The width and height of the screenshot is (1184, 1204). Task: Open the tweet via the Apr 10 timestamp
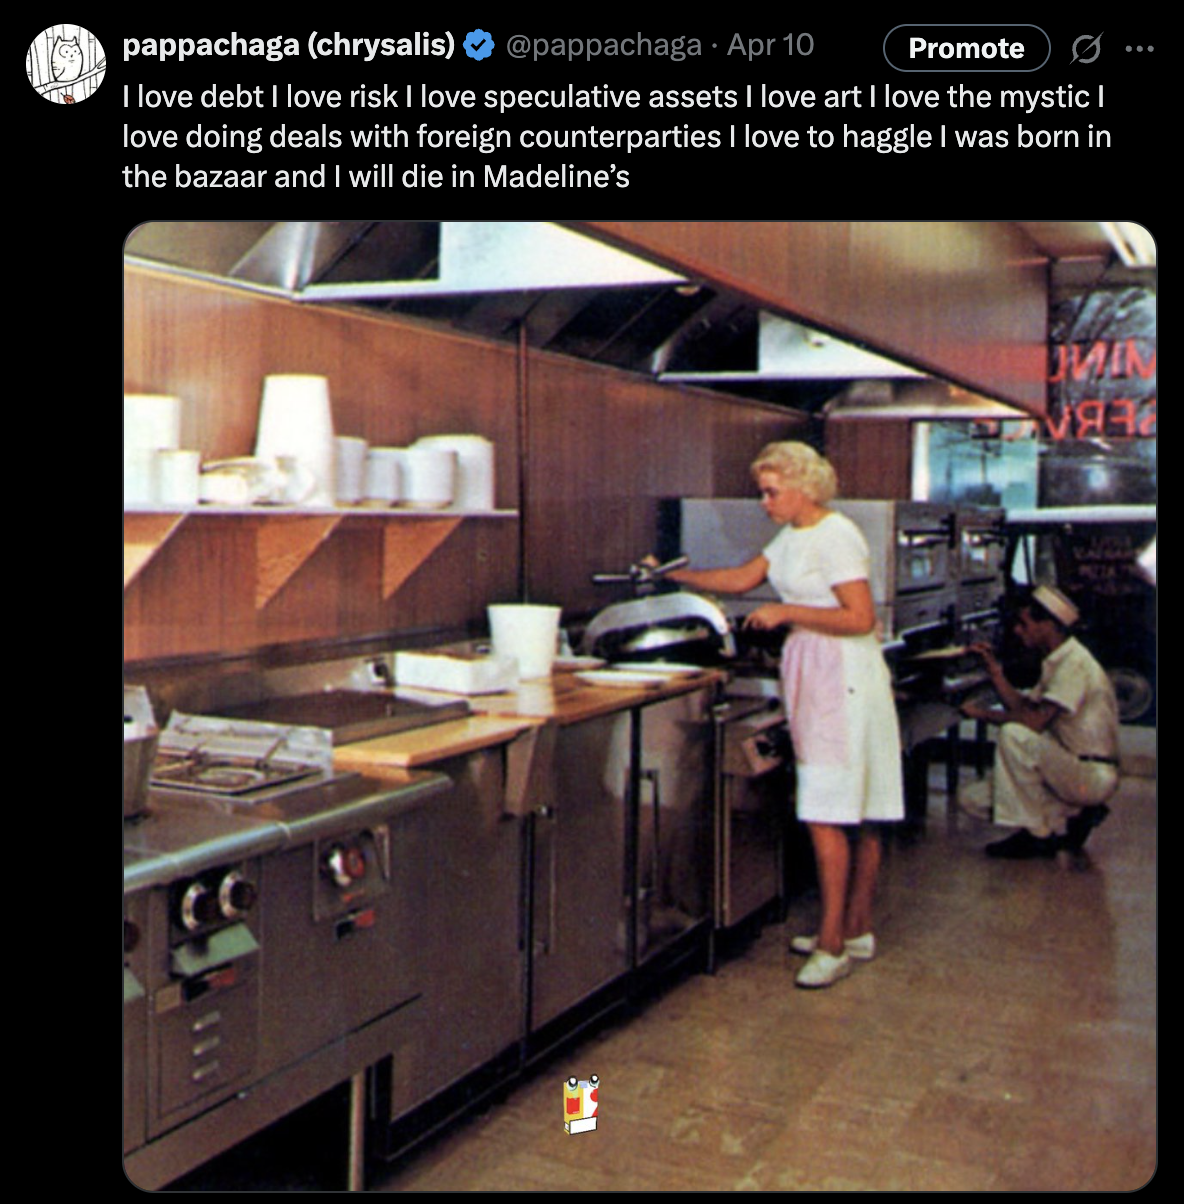(770, 45)
